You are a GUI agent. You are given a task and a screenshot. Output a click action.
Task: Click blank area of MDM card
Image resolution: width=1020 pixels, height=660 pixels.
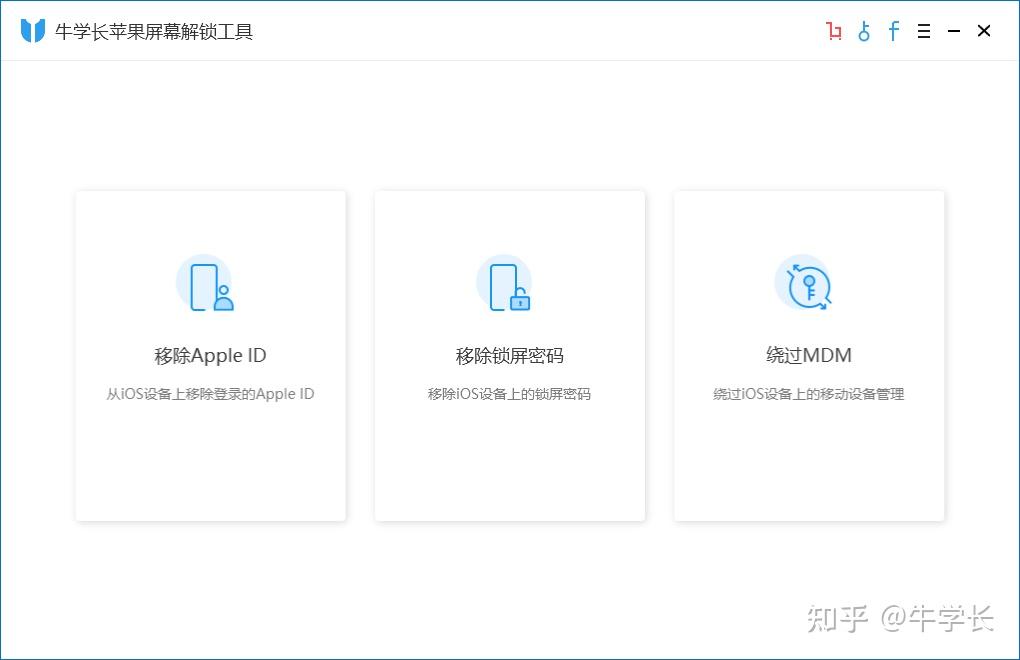pos(808,465)
